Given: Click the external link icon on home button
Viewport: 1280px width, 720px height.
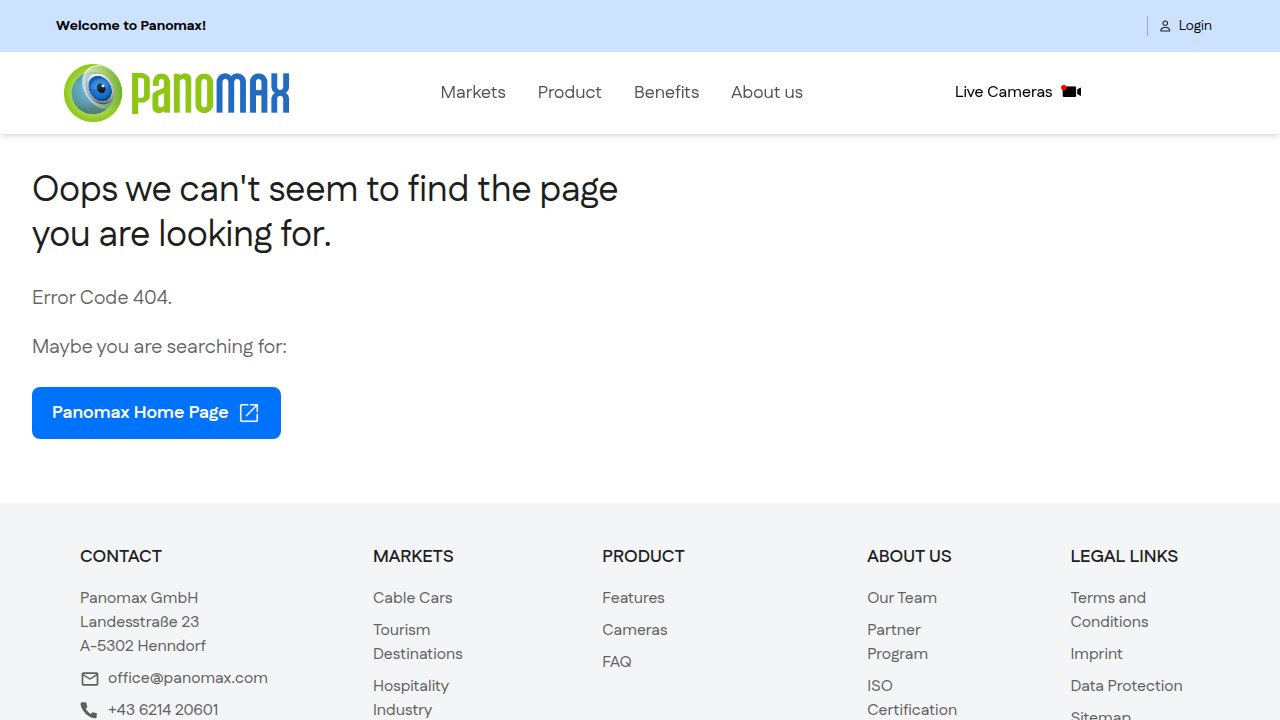Looking at the screenshot, I should 249,413.
